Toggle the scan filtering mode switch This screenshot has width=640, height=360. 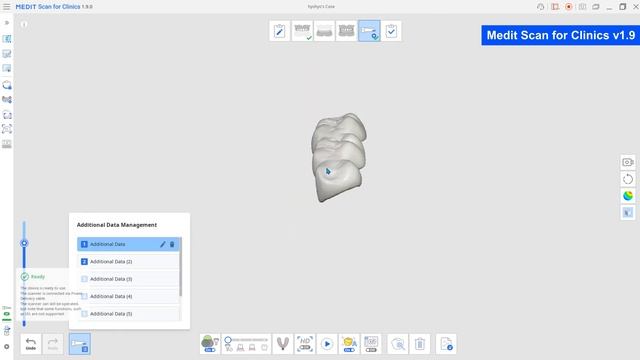click(210, 350)
